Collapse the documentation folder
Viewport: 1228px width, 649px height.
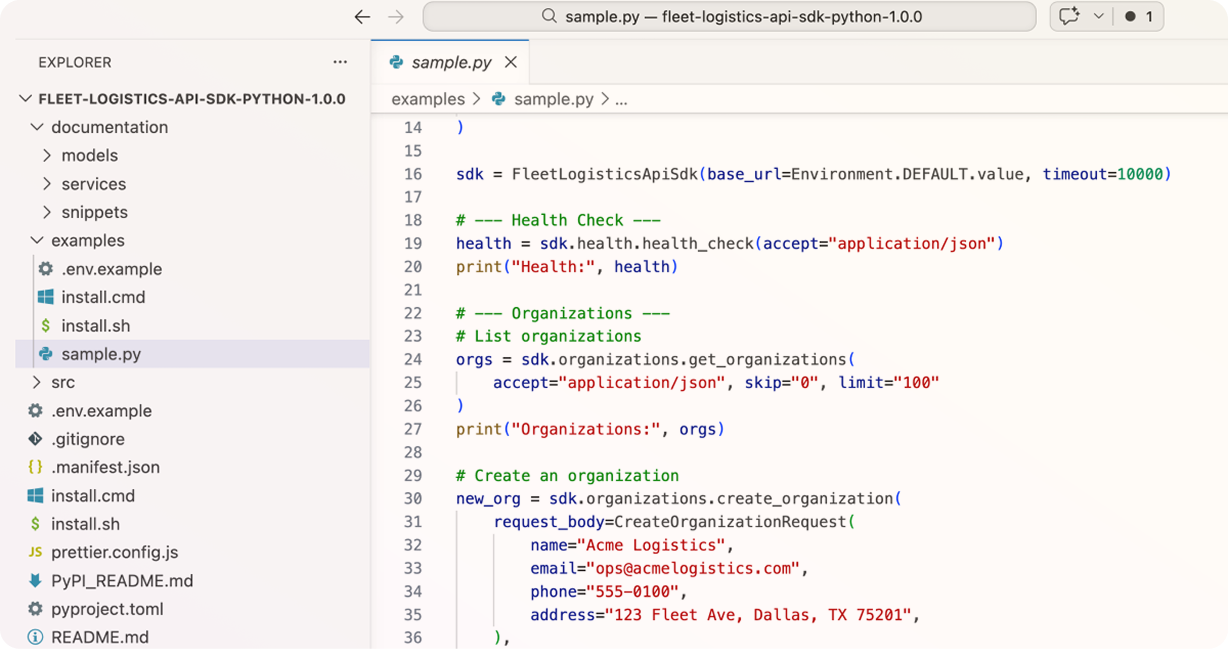pos(36,127)
